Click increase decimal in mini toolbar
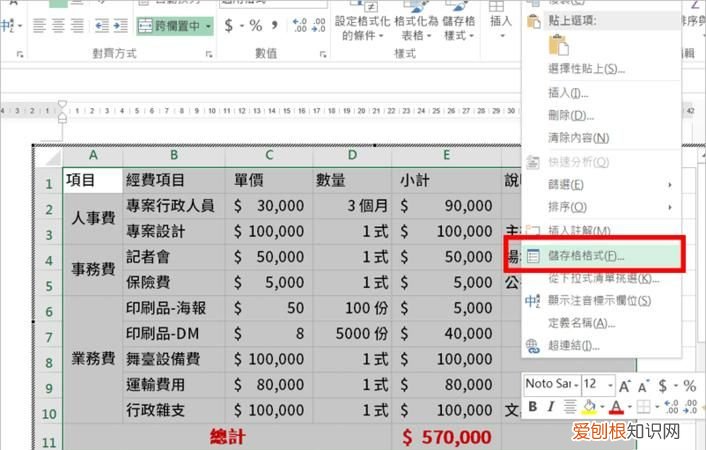This screenshot has width=706, height=450. coord(671,407)
